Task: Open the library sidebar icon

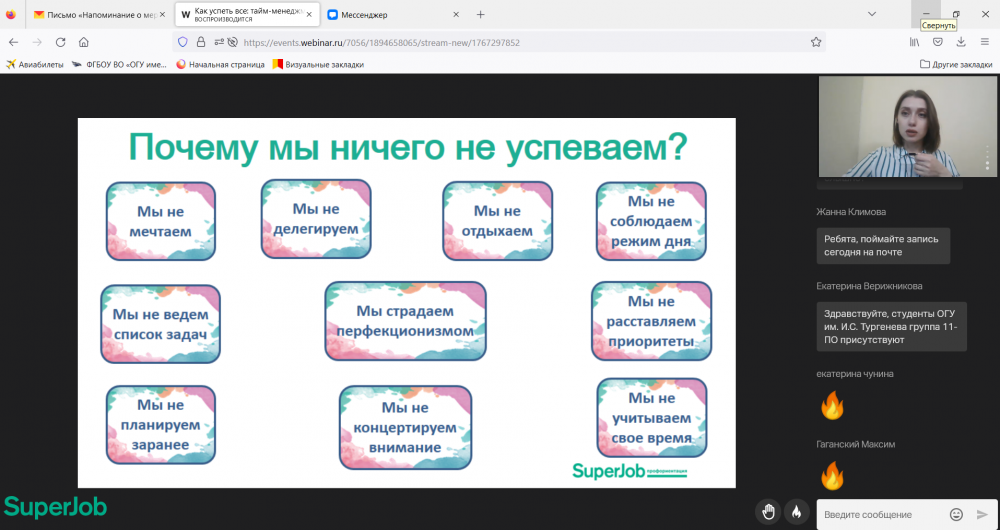Action: [x=914, y=42]
